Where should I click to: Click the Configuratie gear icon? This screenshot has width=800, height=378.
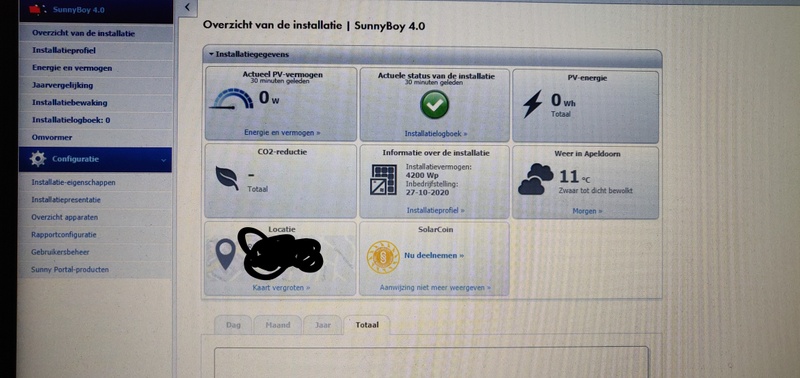tap(38, 159)
